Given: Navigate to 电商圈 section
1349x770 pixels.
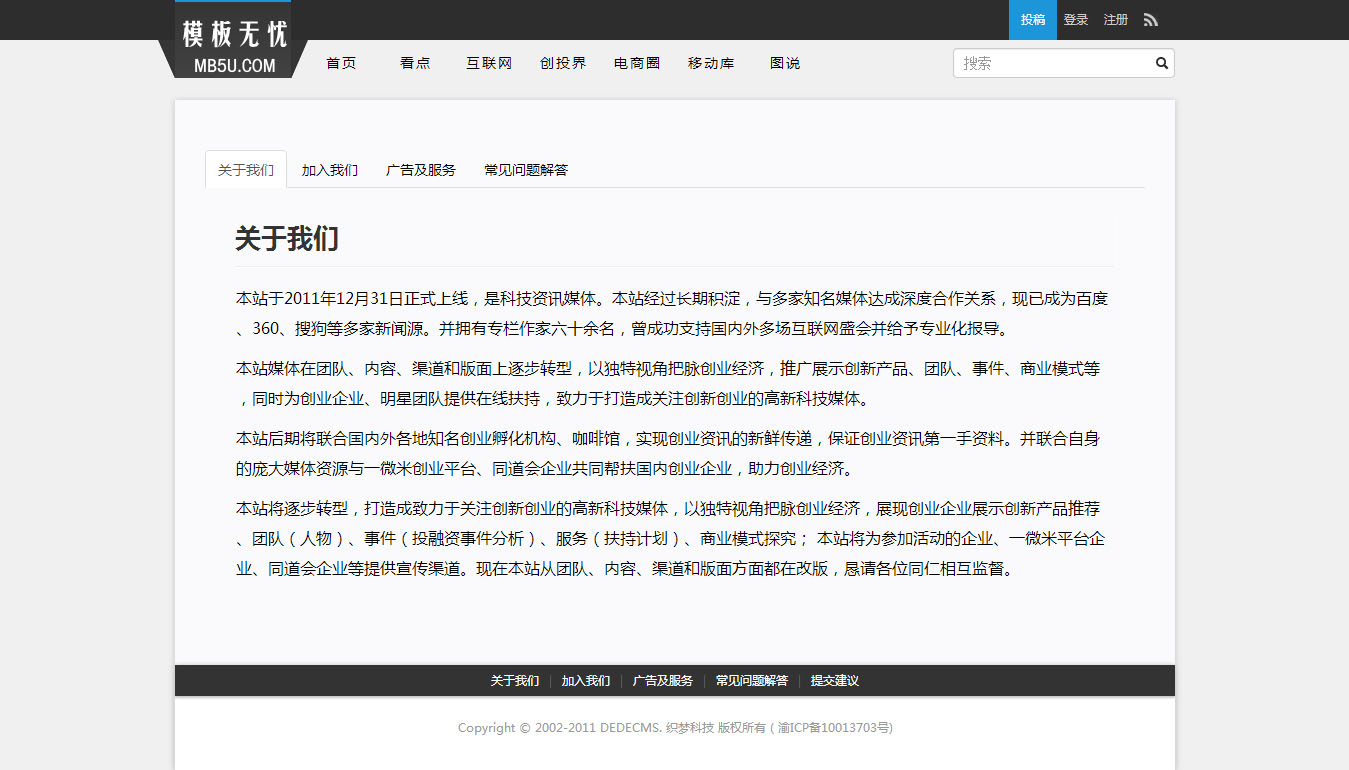Looking at the screenshot, I should click(637, 63).
